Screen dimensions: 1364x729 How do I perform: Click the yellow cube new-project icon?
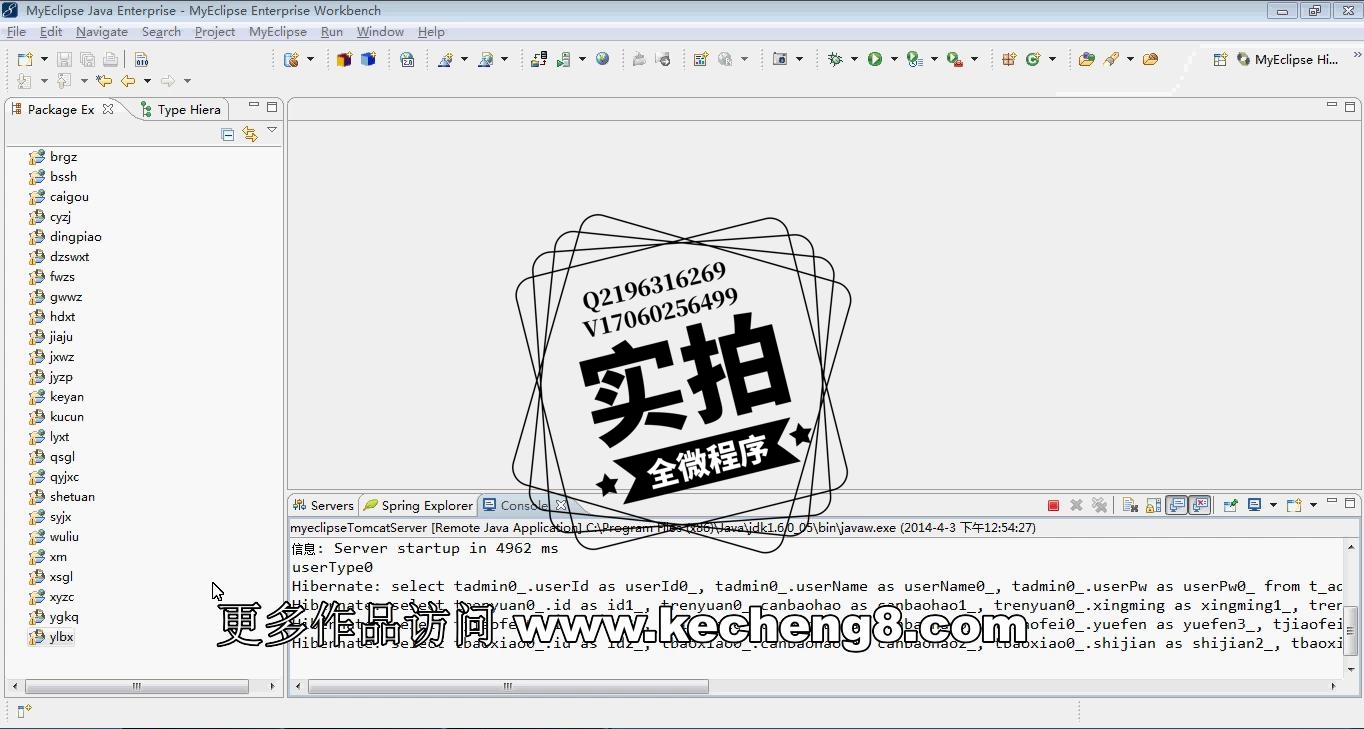point(344,60)
